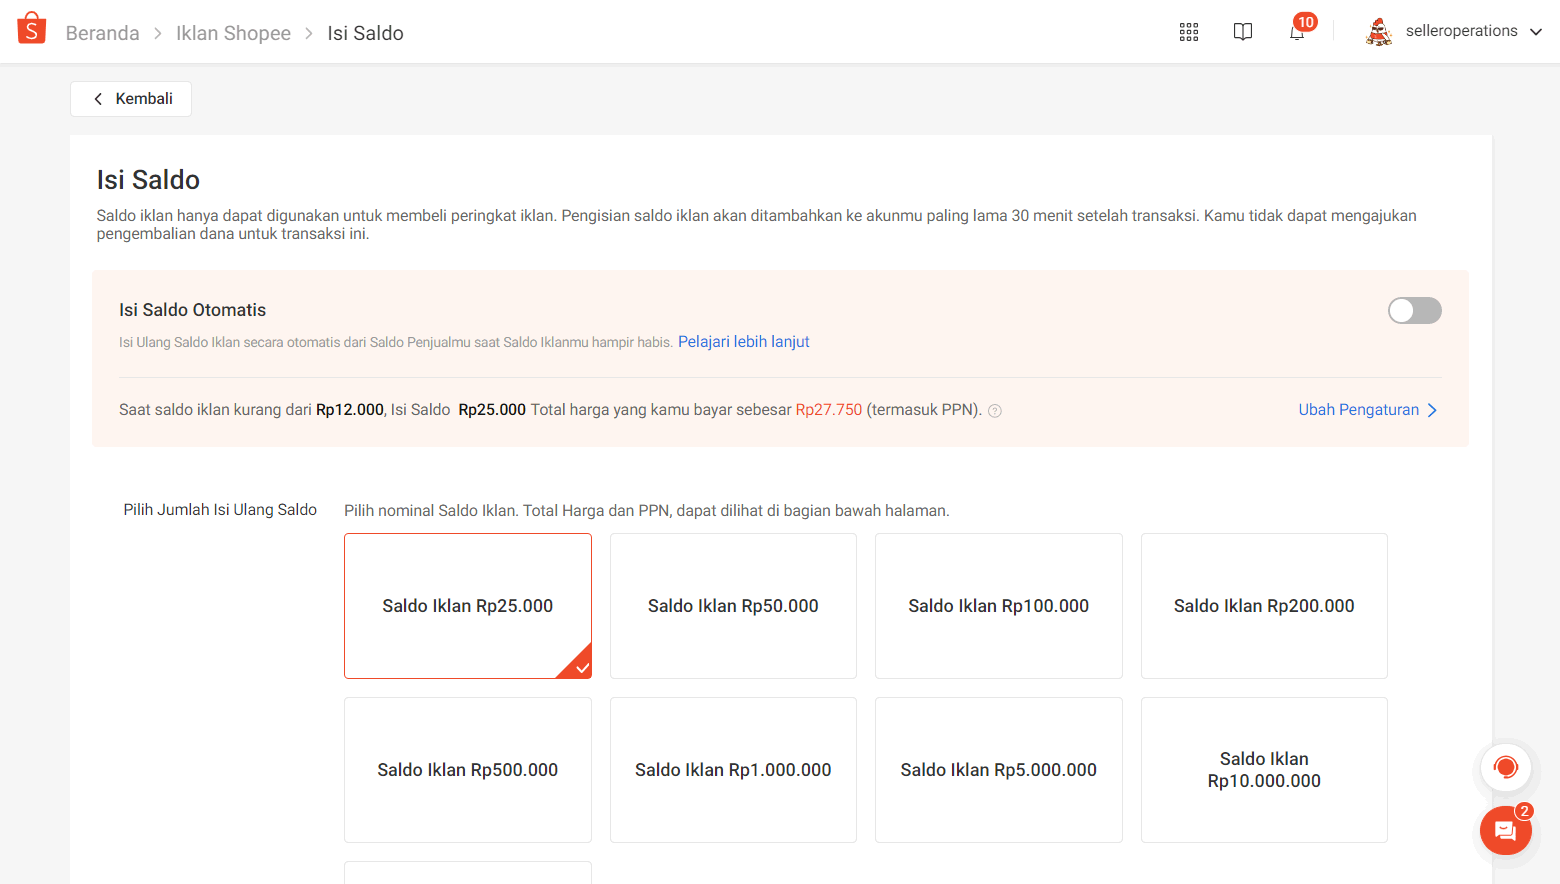Open the red chat messages button

tap(1505, 830)
